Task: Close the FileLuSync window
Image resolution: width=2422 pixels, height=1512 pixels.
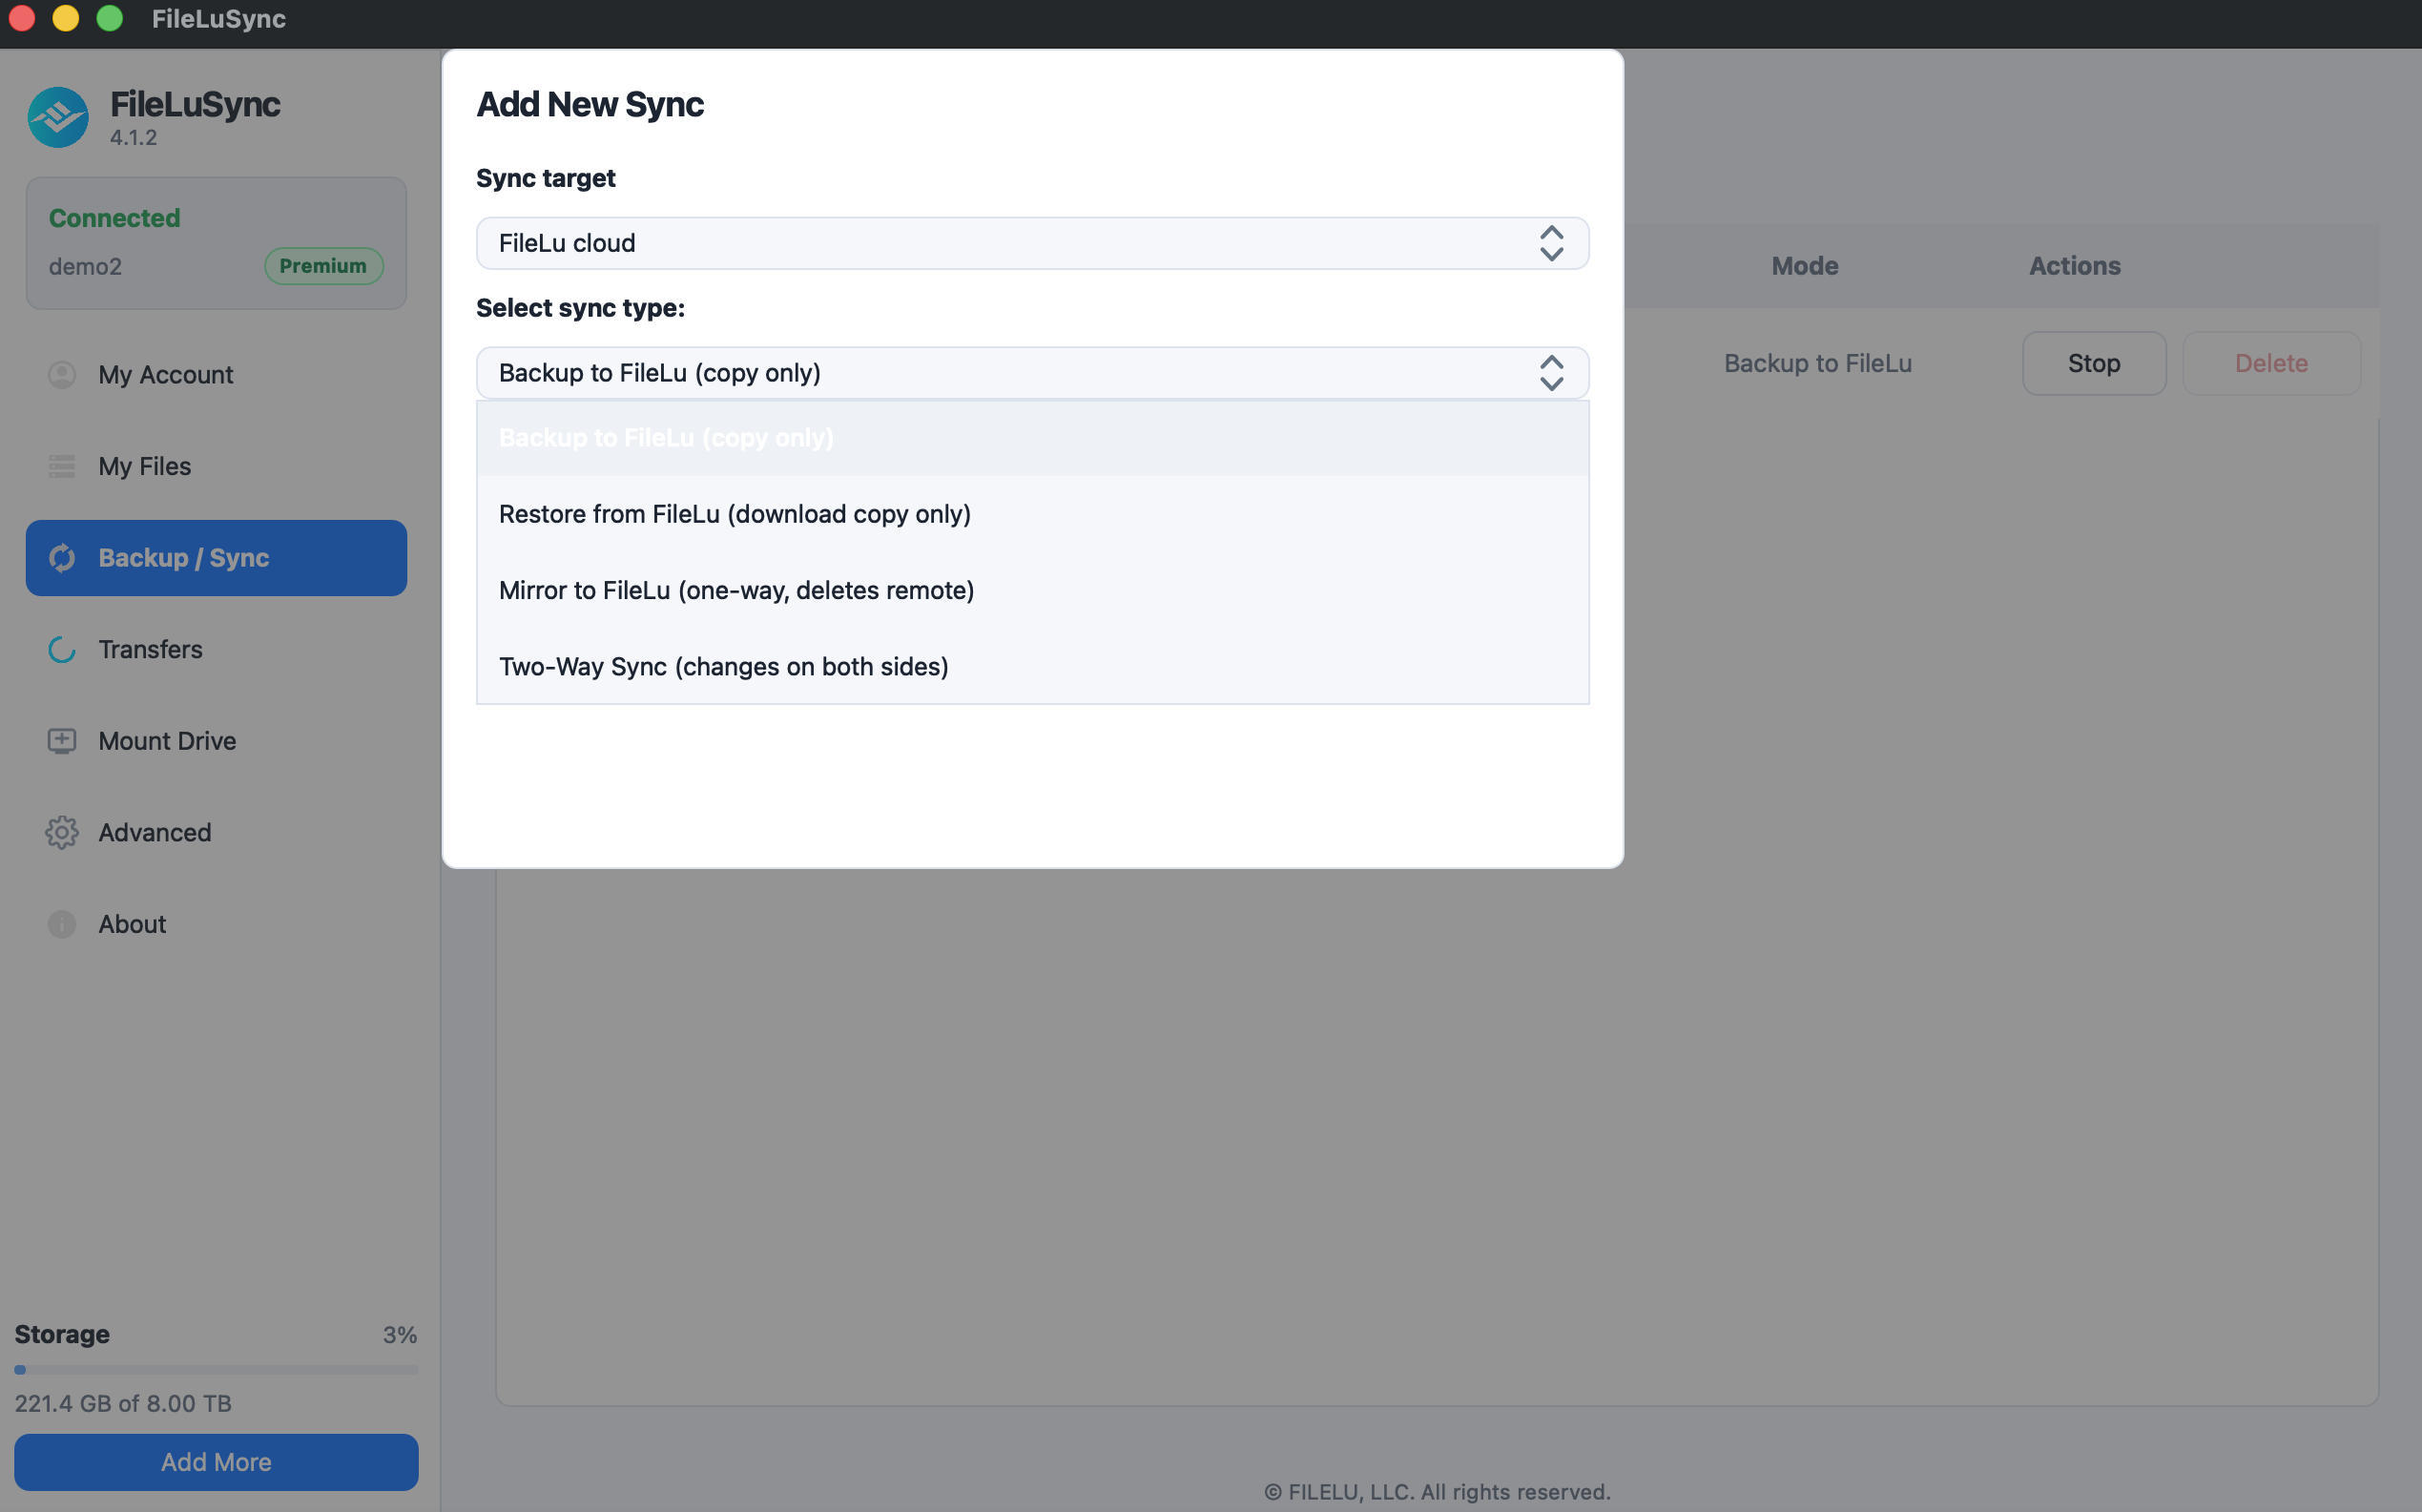Action: [22, 19]
